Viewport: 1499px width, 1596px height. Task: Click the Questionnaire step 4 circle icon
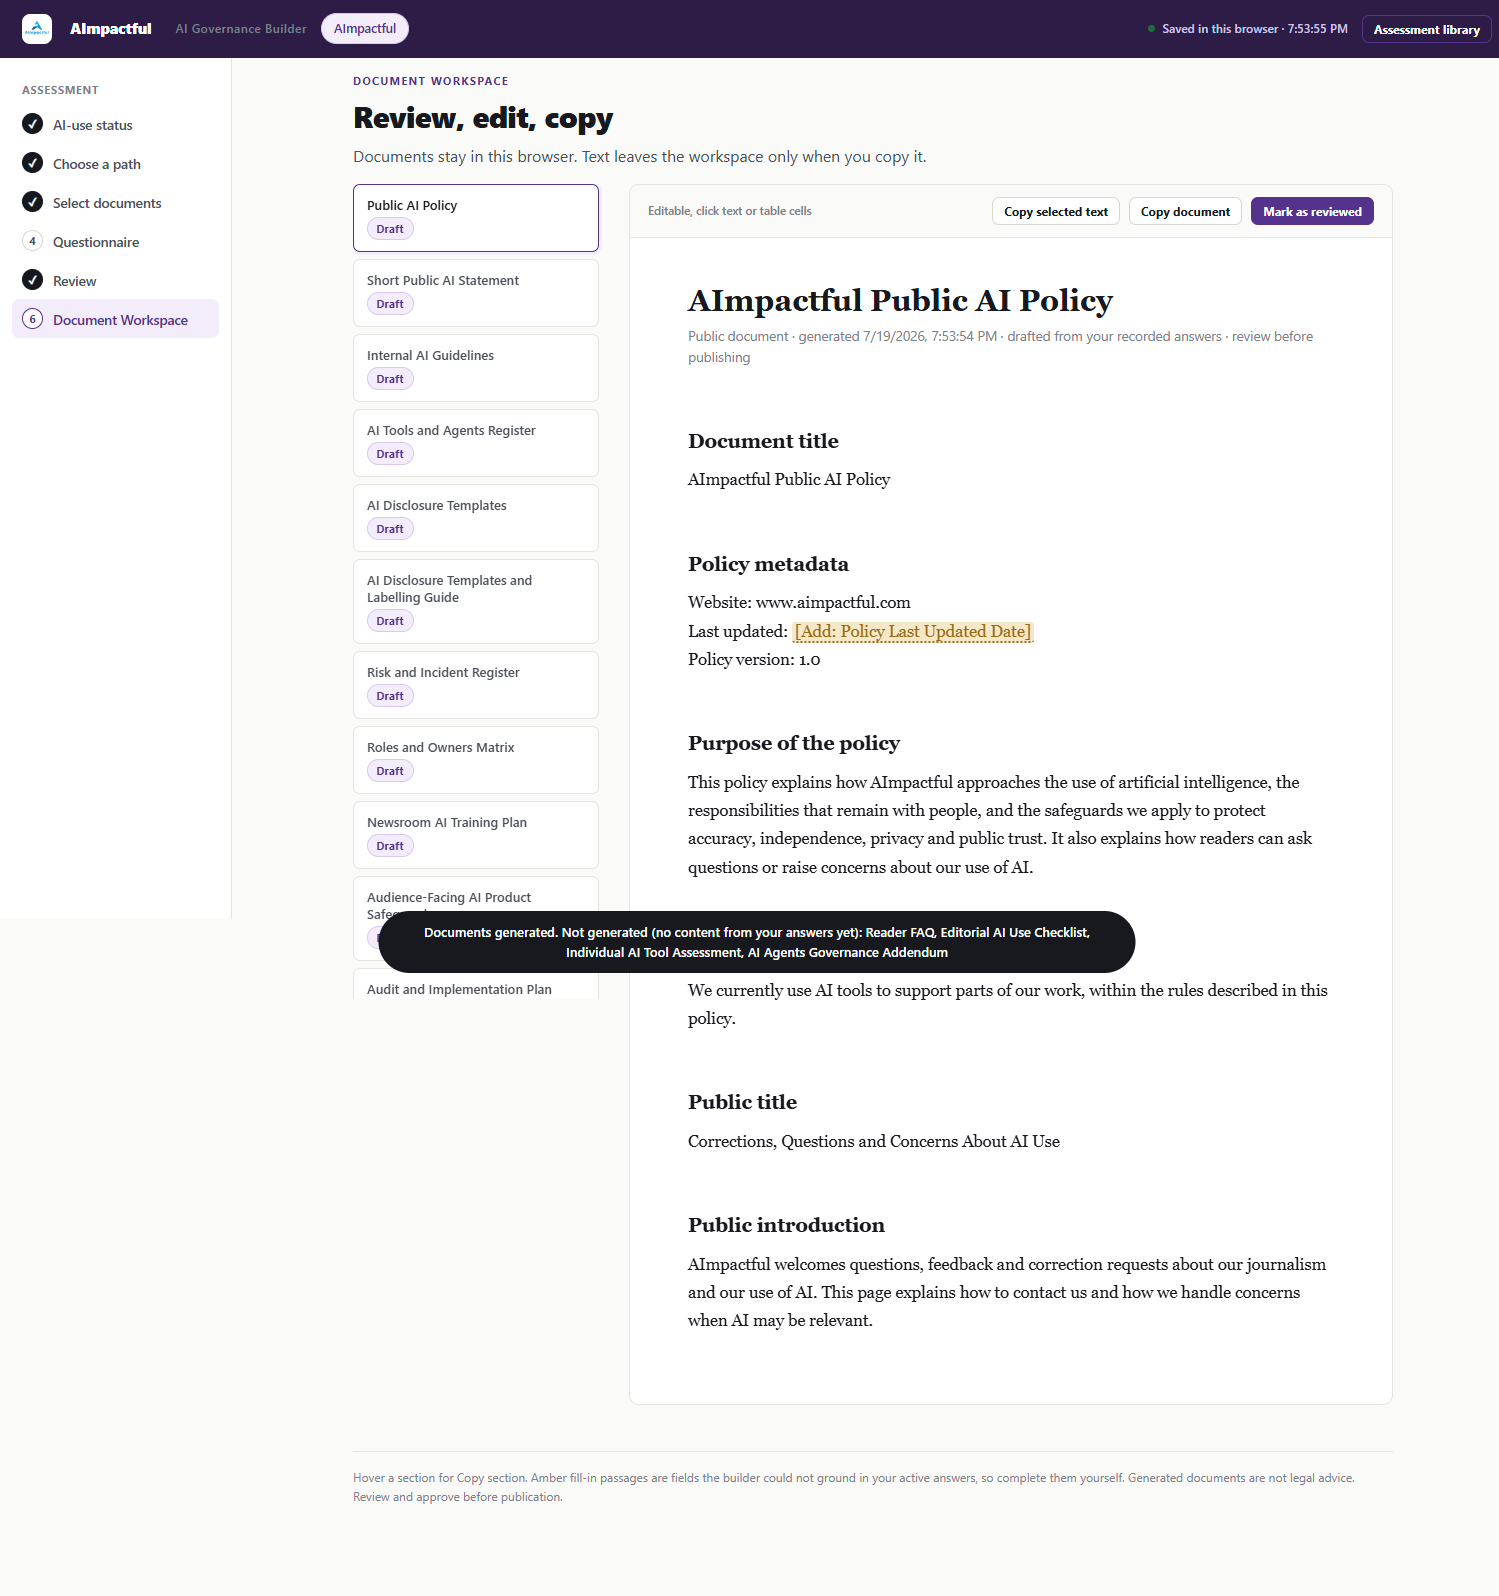pyautogui.click(x=33, y=241)
